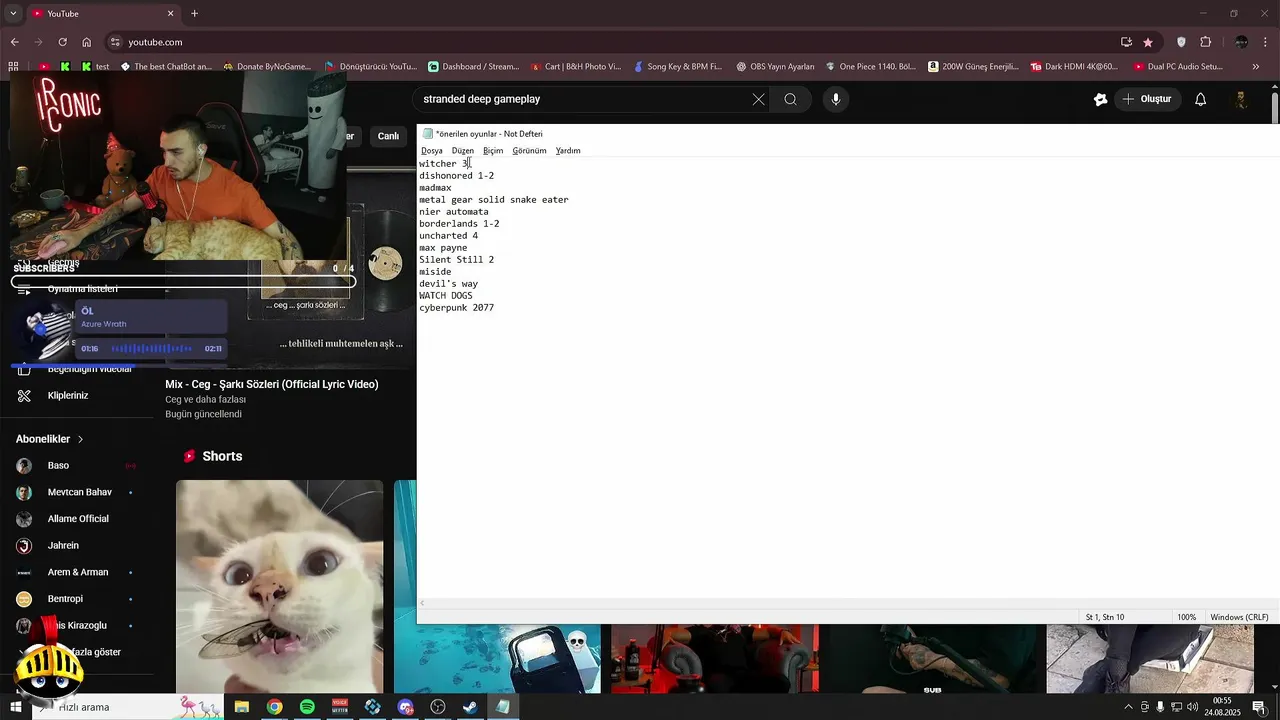Image resolution: width=1280 pixels, height=720 pixels.
Task: Open the Chrome extensions puzzle icon
Action: click(x=1205, y=42)
